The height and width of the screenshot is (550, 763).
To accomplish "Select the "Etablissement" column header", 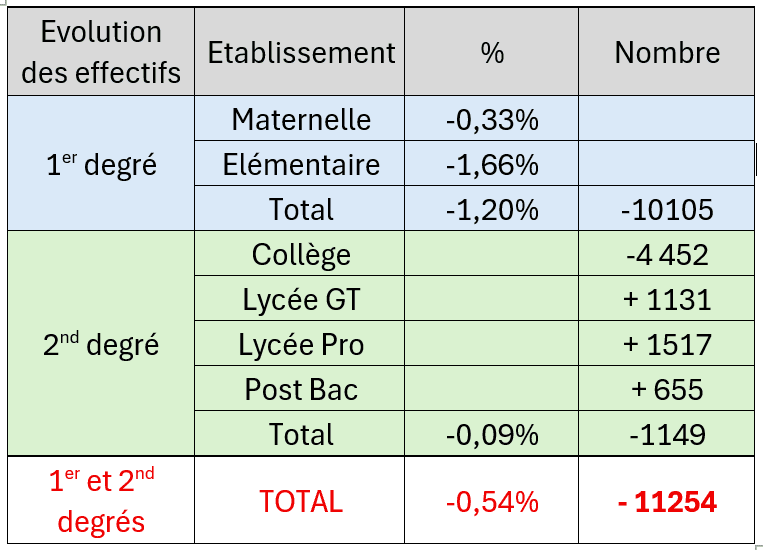I will coord(301,52).
